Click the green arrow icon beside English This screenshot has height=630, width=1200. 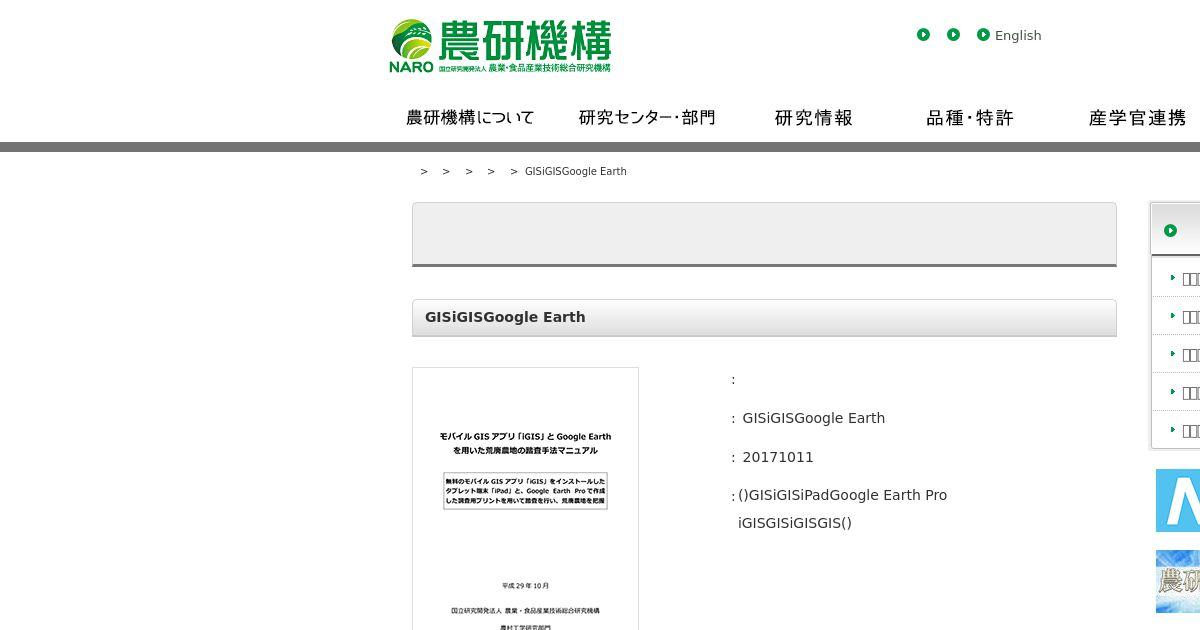point(983,35)
